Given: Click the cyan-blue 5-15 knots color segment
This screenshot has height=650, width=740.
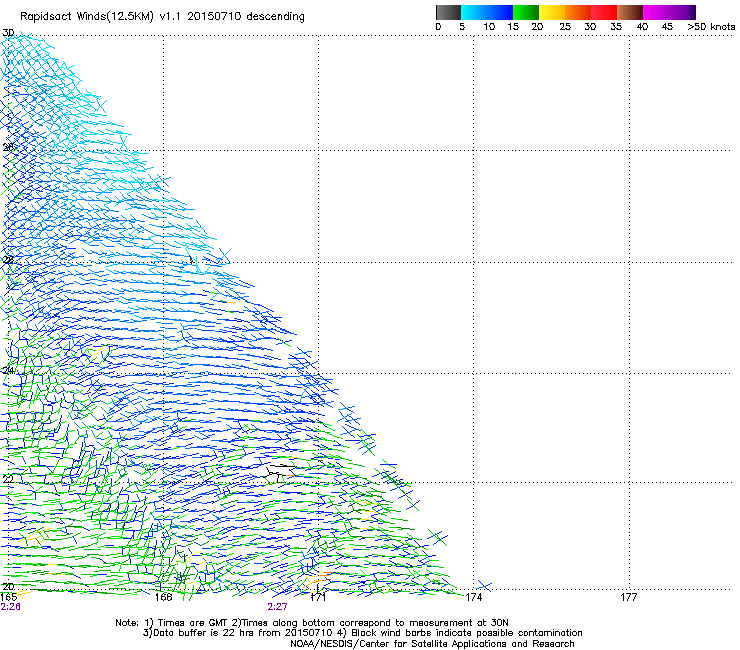Looking at the screenshot, I should click(x=487, y=12).
